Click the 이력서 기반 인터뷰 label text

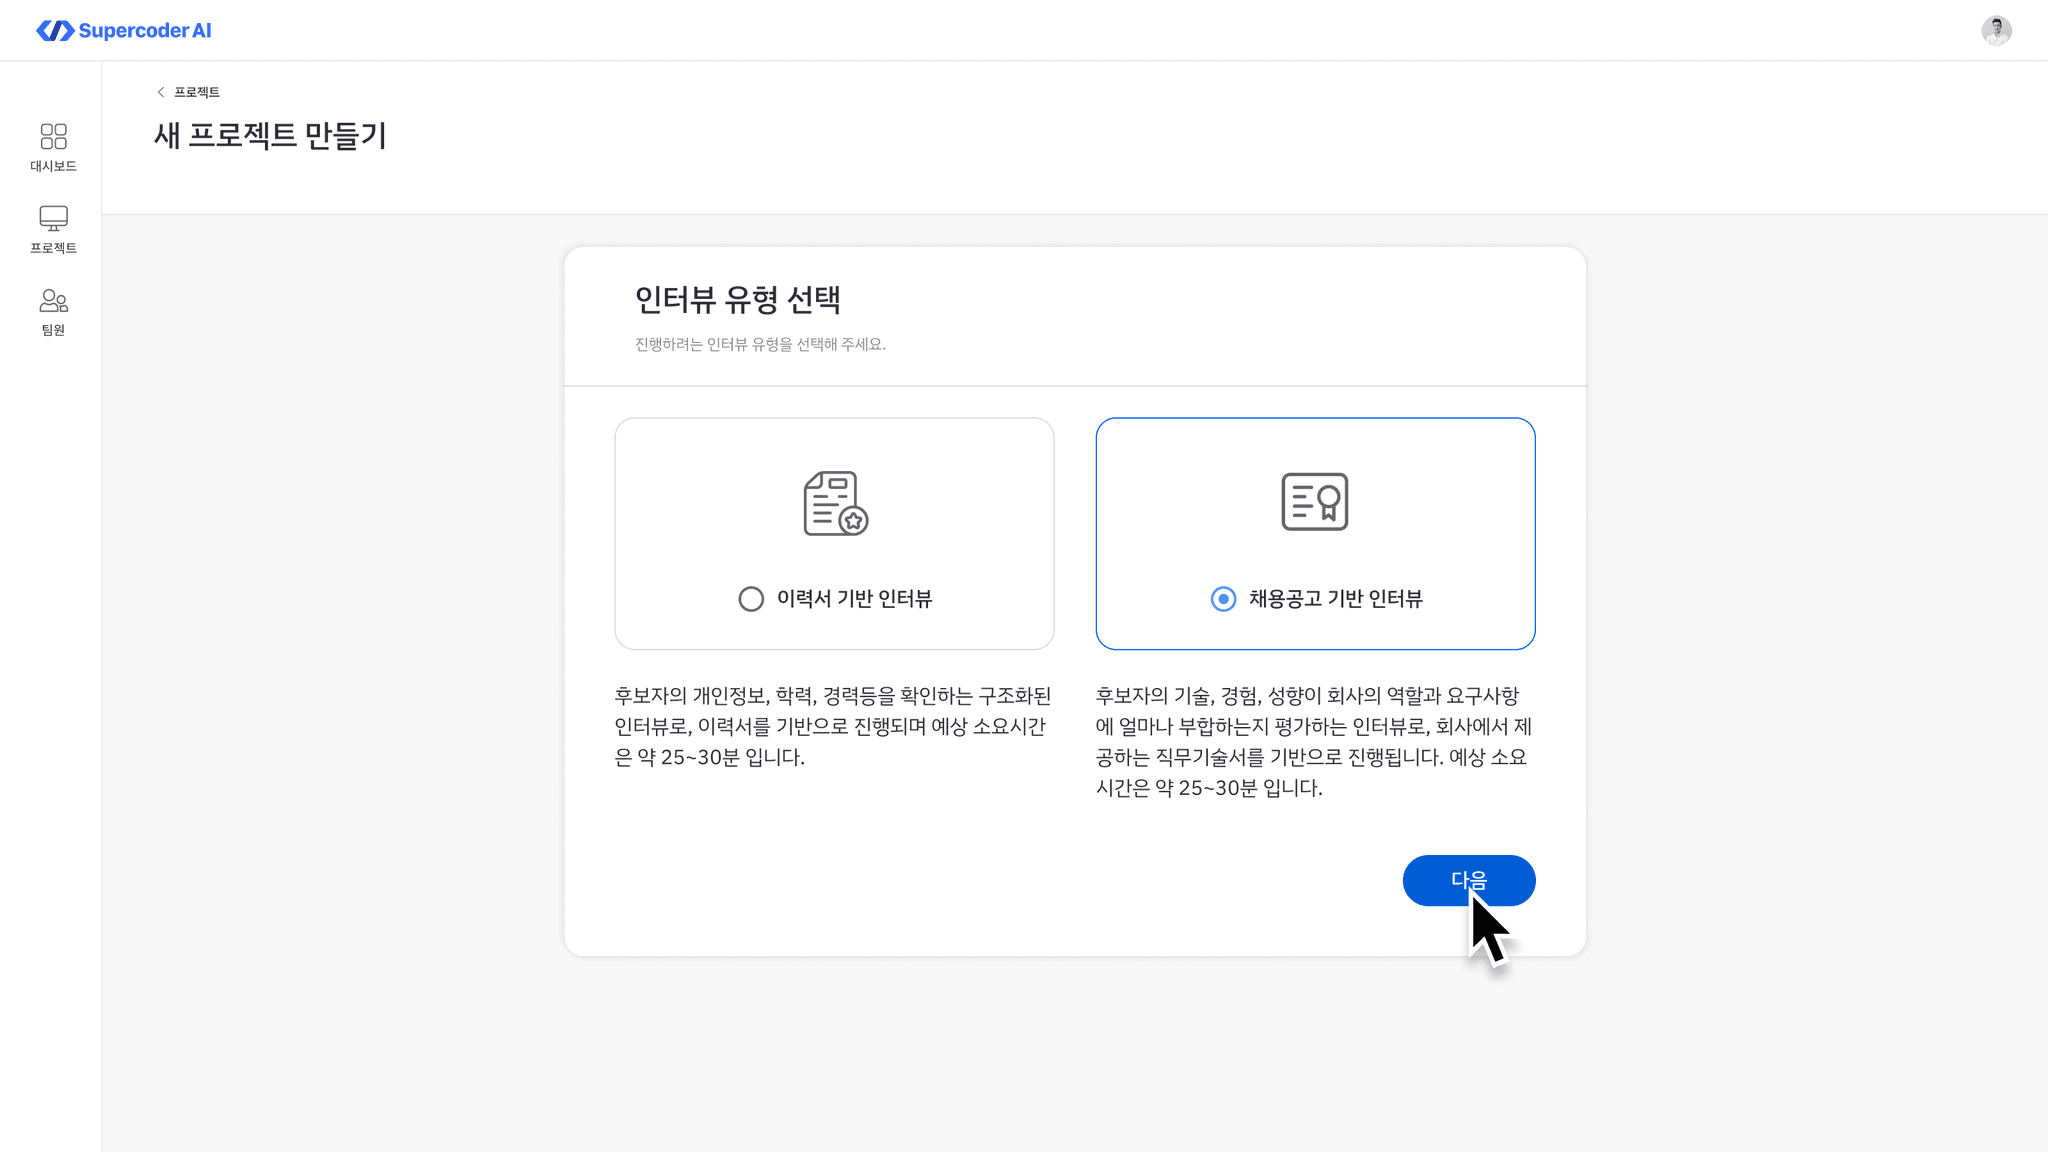[x=854, y=599]
